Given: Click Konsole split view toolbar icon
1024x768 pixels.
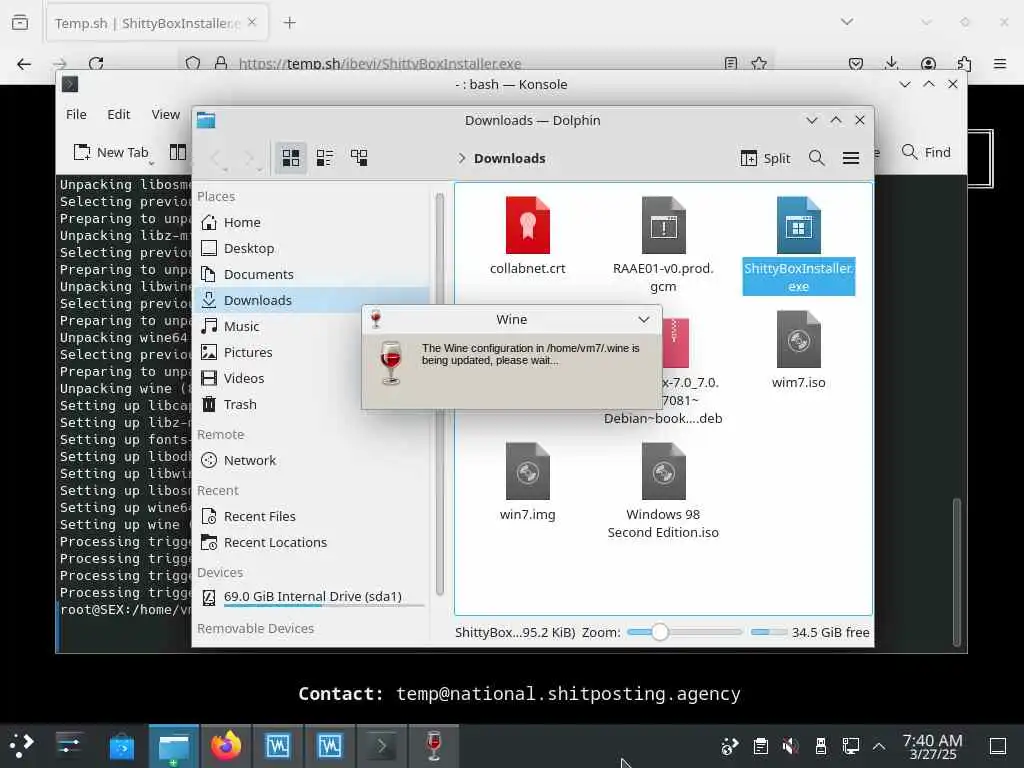Looking at the screenshot, I should point(178,152).
